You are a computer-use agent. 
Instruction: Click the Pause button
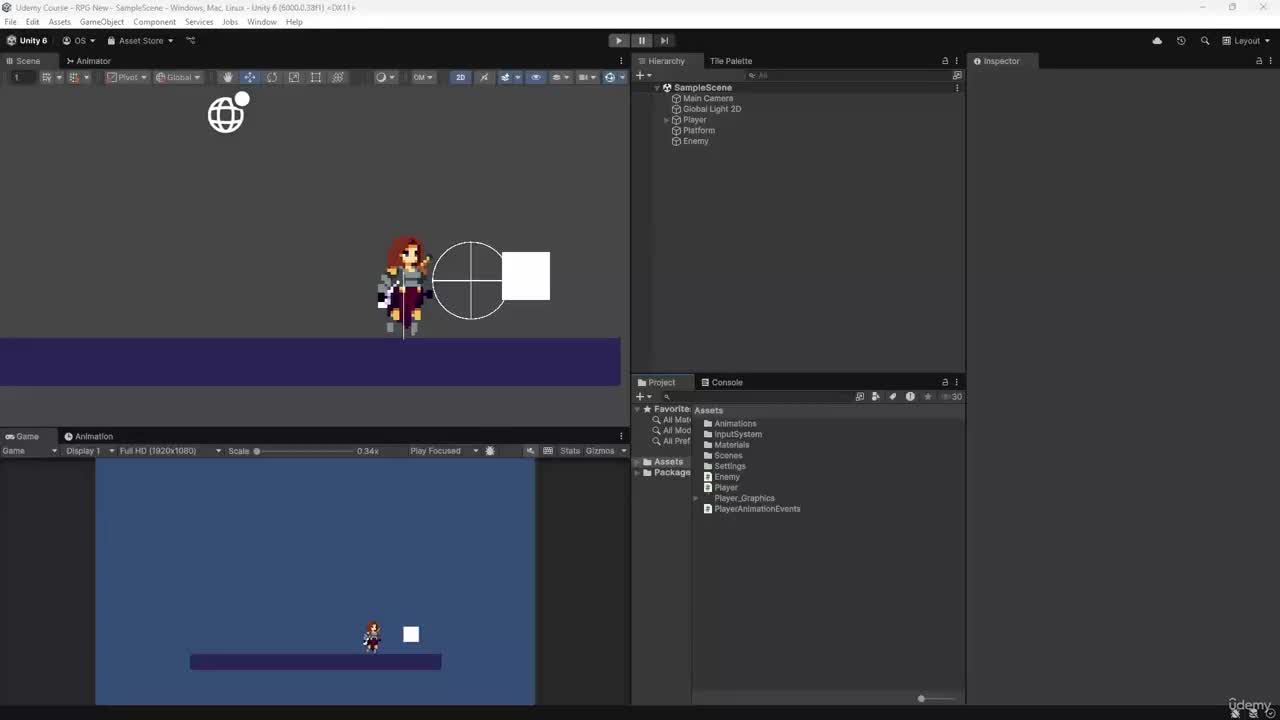coord(642,41)
